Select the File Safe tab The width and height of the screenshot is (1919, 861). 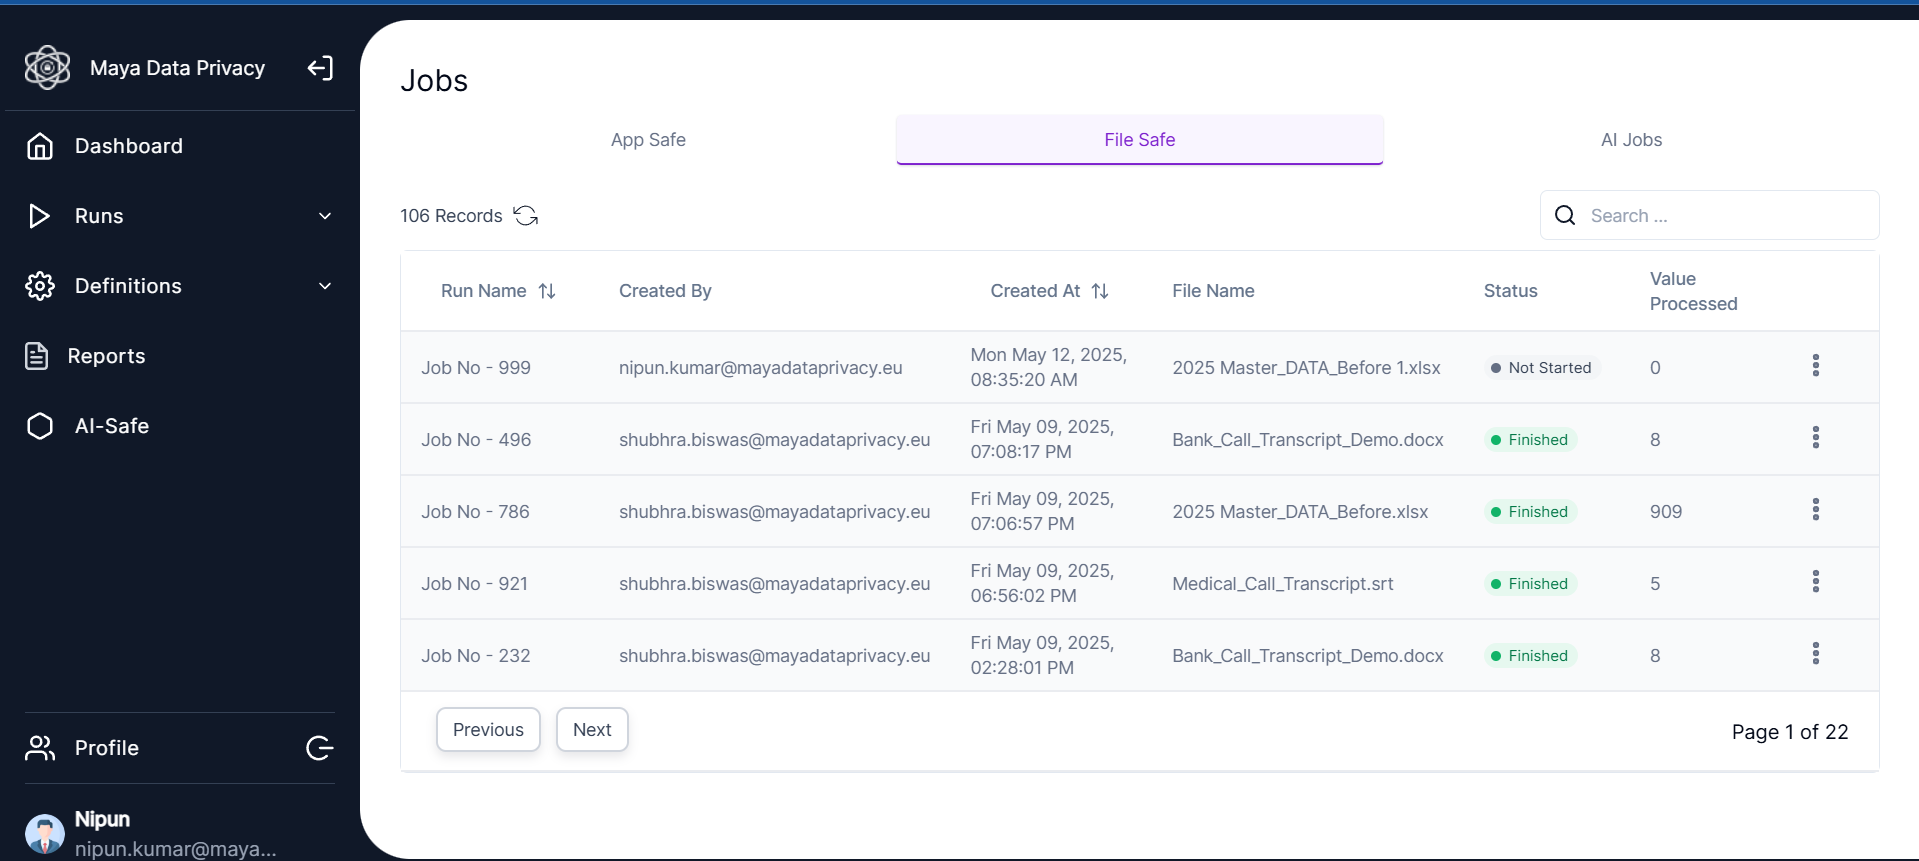[x=1139, y=140]
